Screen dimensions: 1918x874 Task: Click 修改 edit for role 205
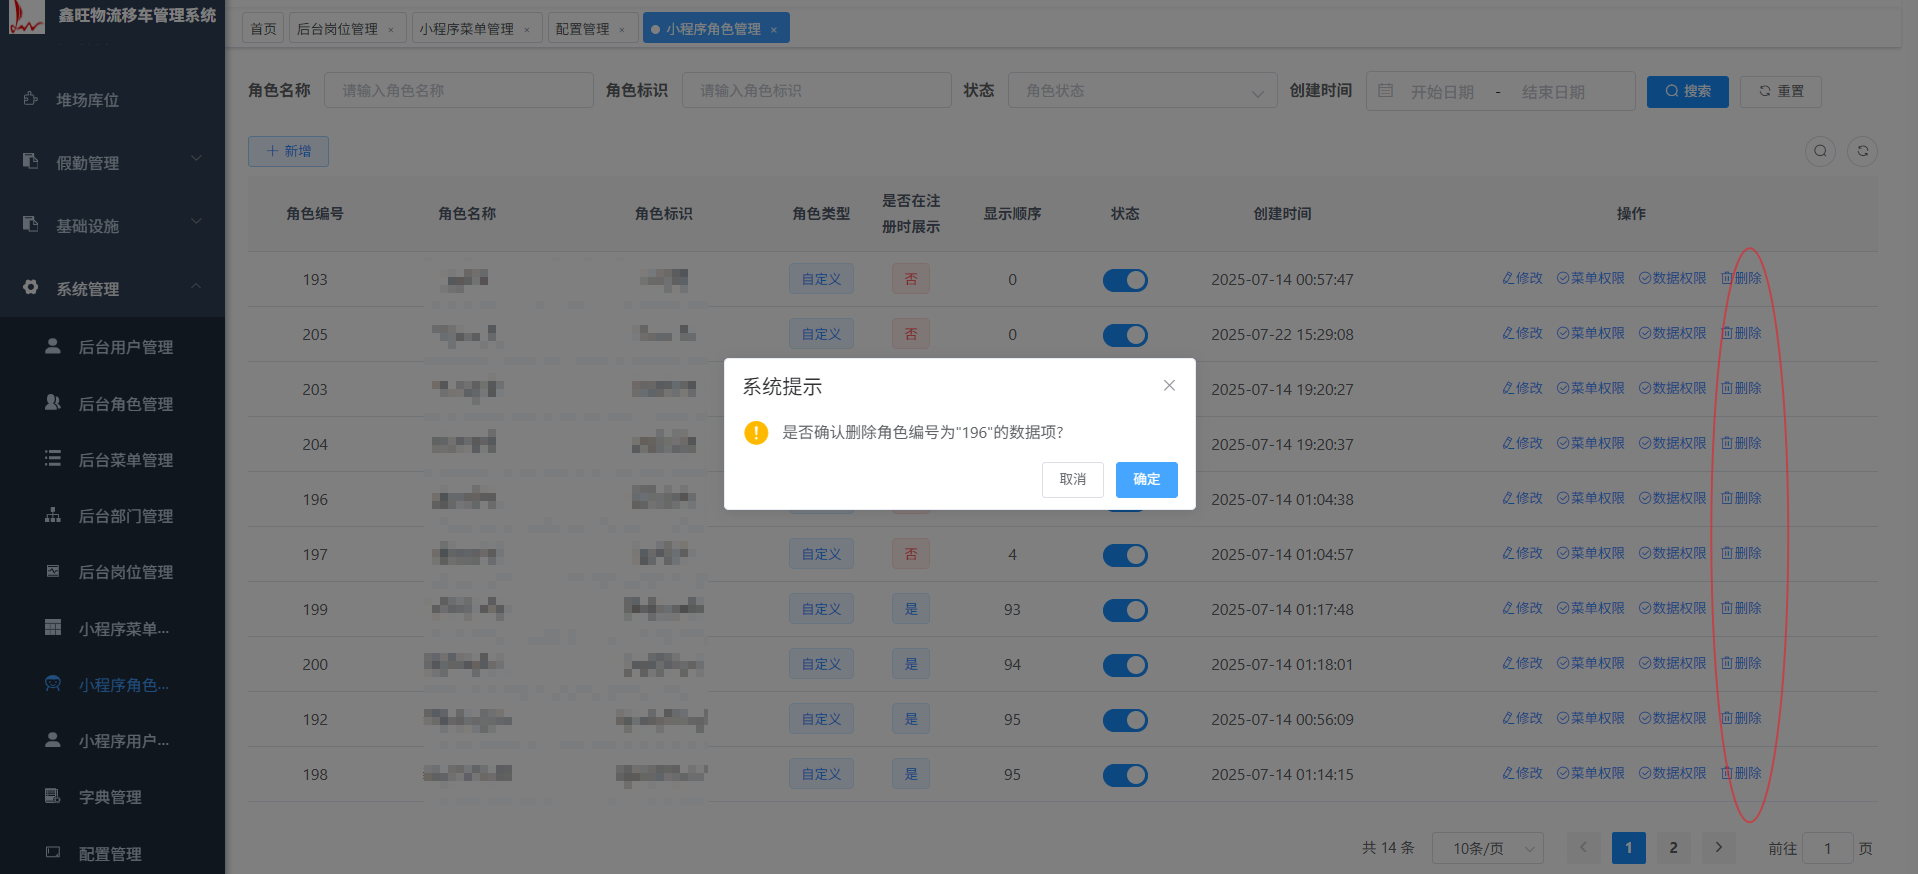coord(1522,333)
